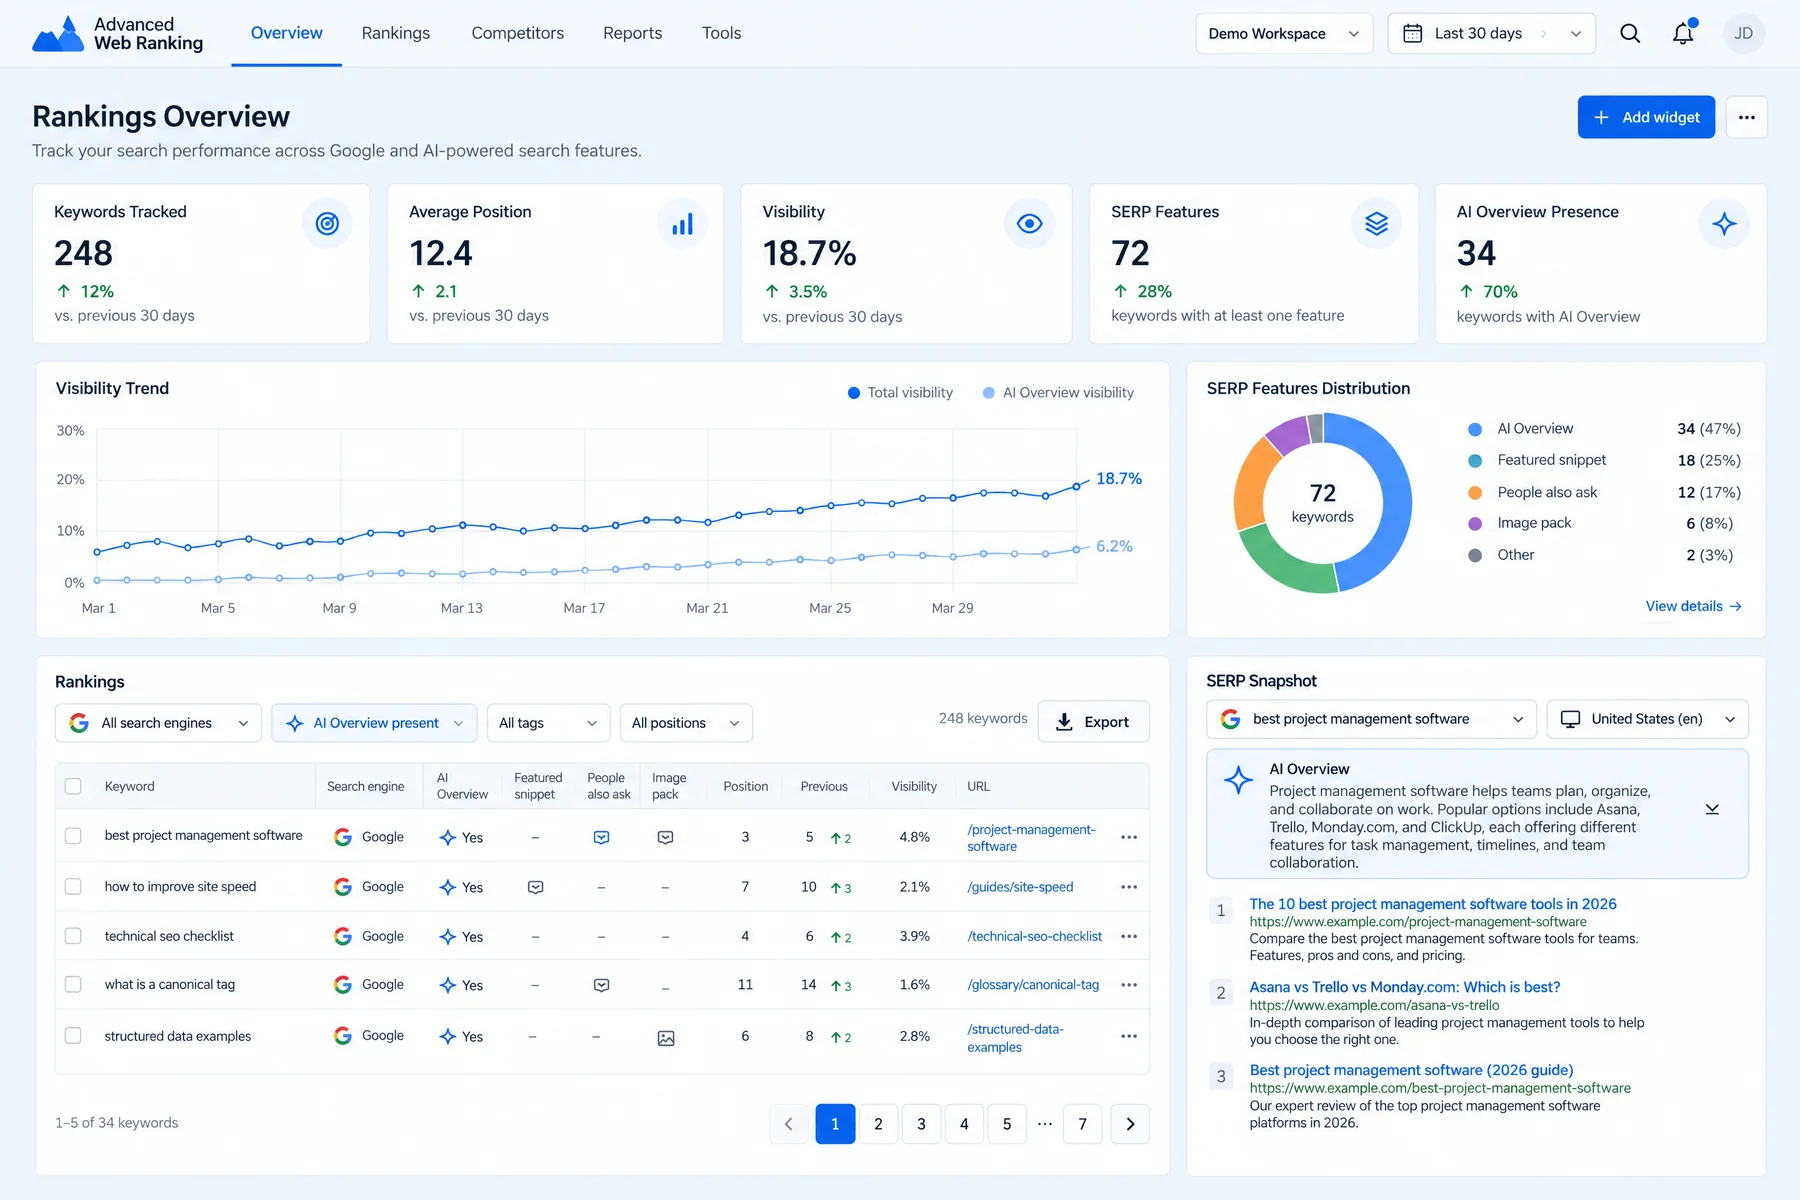The width and height of the screenshot is (1800, 1200).
Task: Switch to the Overview tab
Action: (286, 33)
